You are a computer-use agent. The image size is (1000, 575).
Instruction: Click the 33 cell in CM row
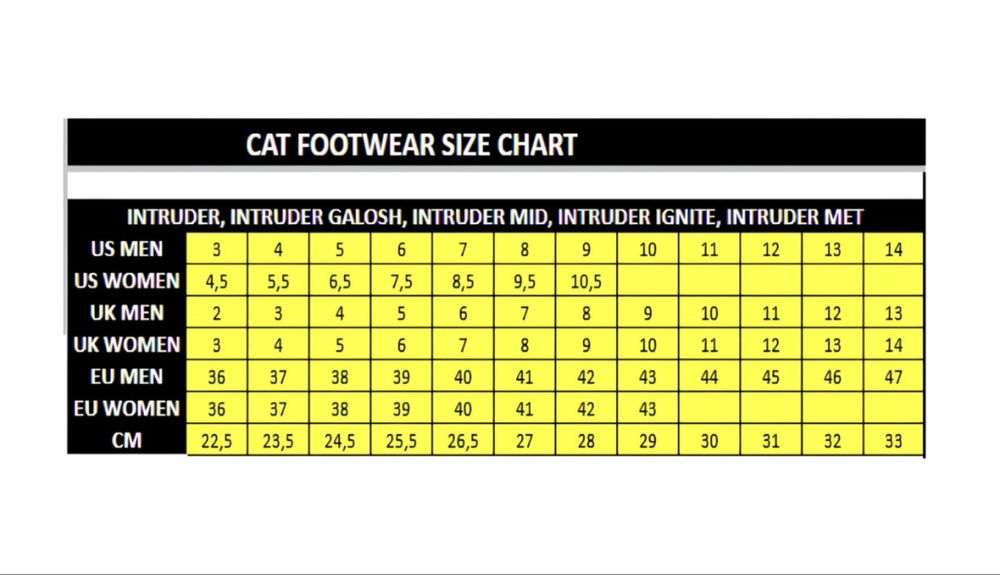point(893,441)
